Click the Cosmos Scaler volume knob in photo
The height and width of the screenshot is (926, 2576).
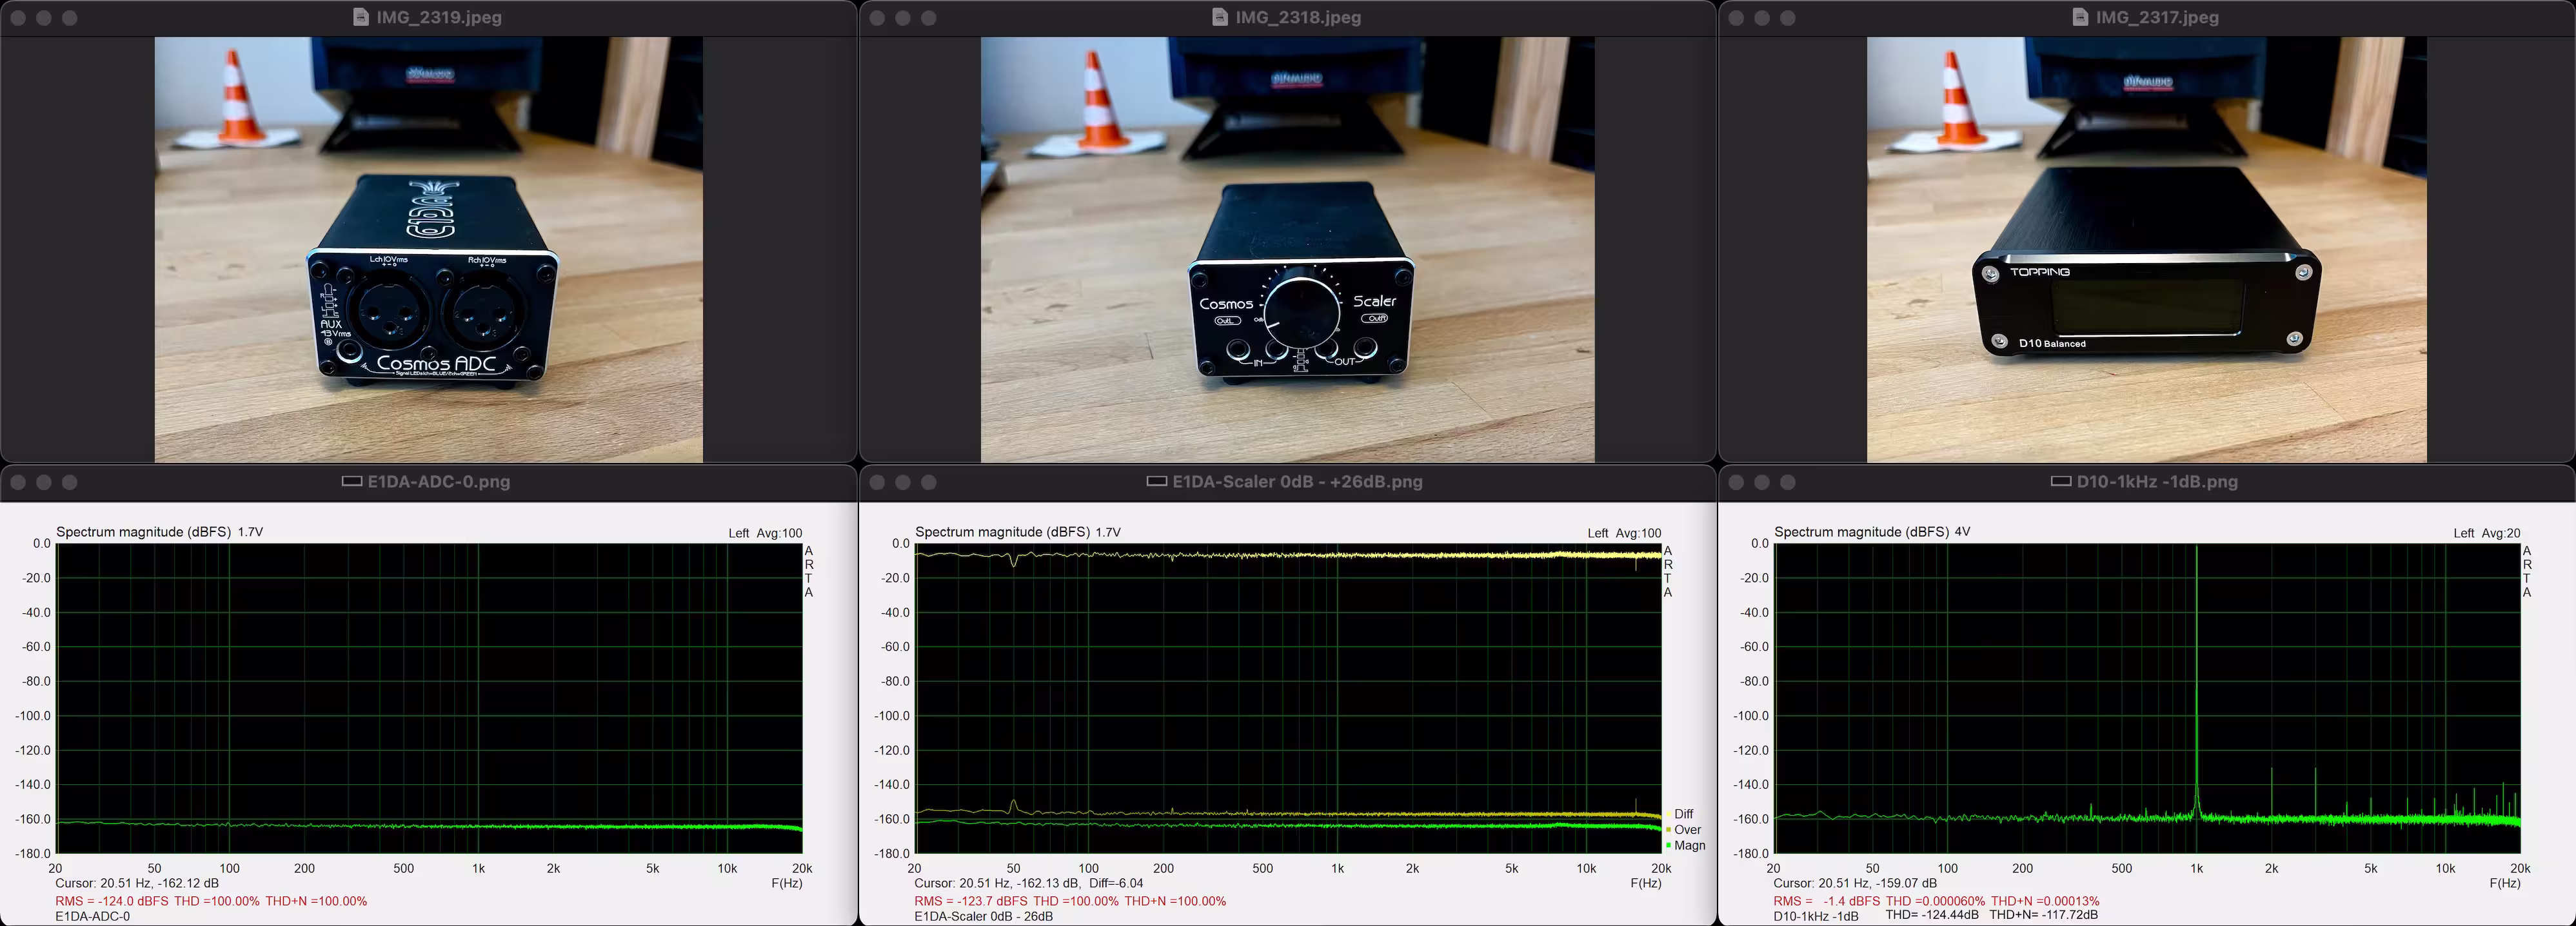click(x=1302, y=313)
